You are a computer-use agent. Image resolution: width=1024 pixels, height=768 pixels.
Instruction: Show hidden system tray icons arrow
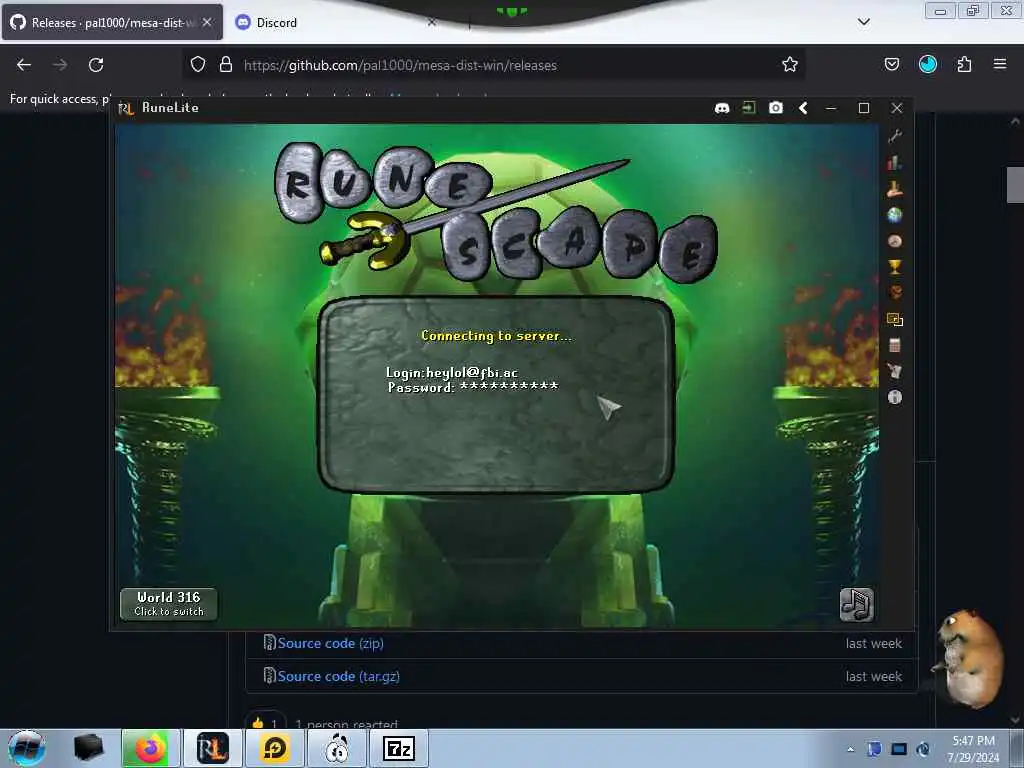coord(850,749)
